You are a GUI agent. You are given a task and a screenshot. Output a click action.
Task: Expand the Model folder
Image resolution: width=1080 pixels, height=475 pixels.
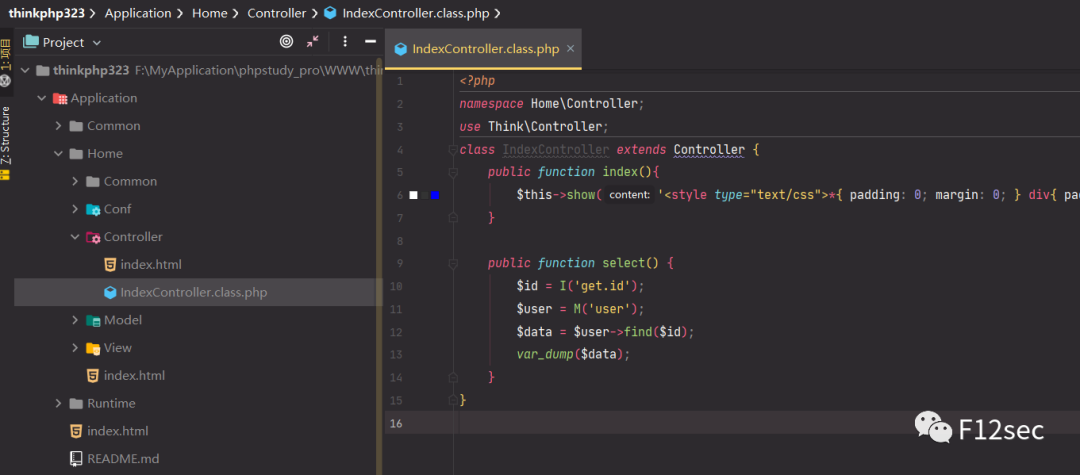pyautogui.click(x=75, y=320)
